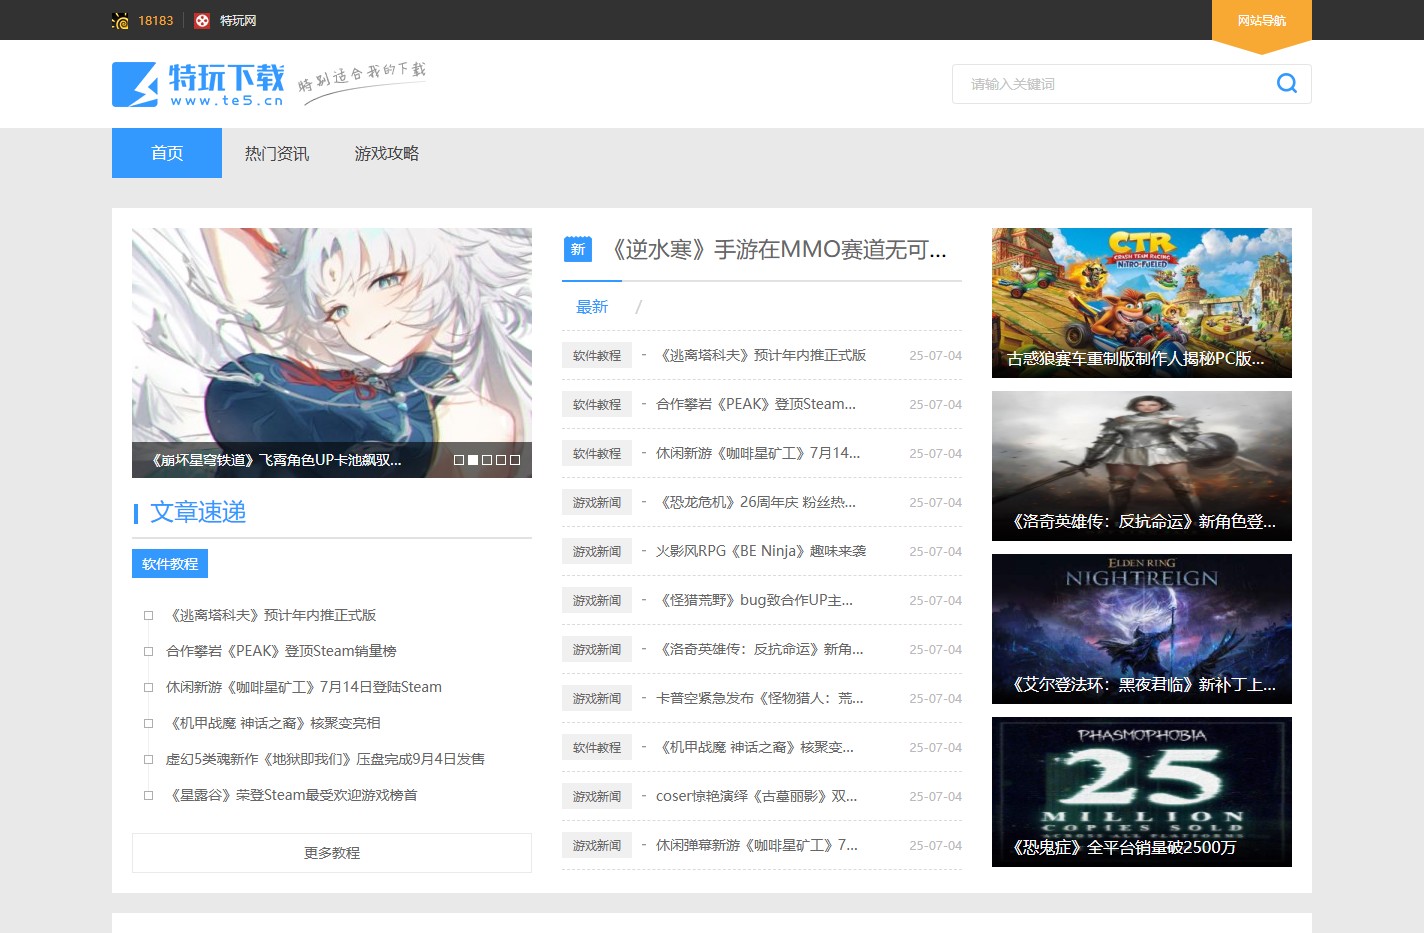
Task: Open 合作攀岩《PEAK》登顶Steam销量榜 article
Action: [x=281, y=651]
